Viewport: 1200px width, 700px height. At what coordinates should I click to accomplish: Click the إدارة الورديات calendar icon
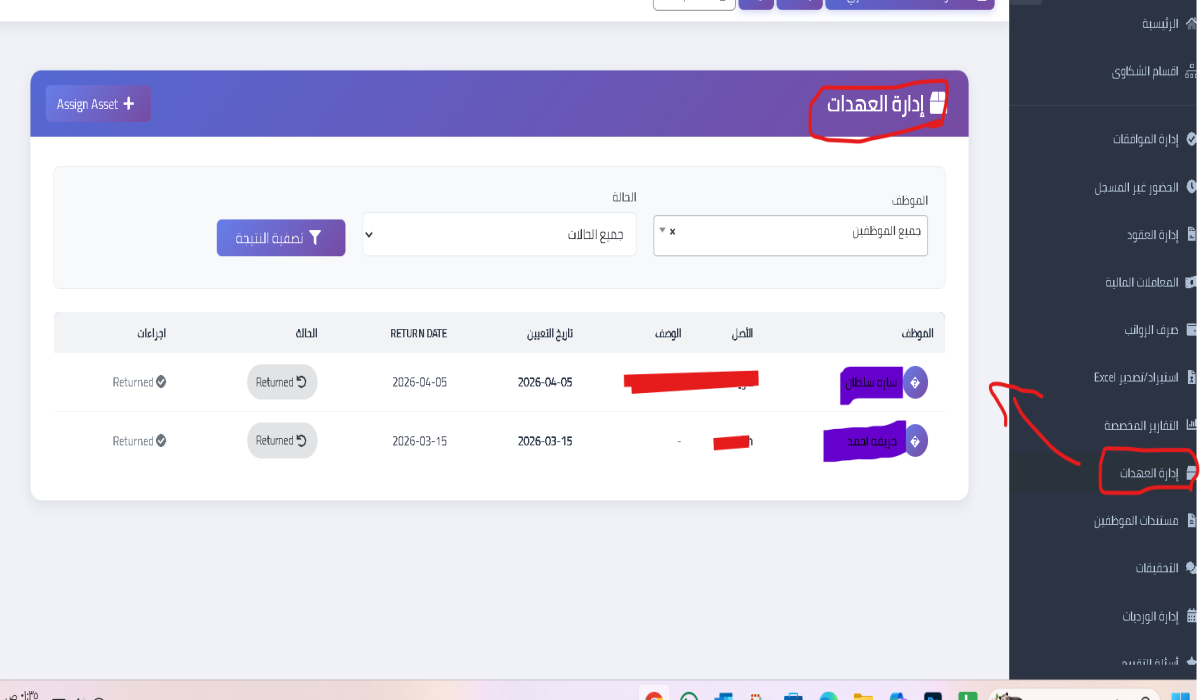(x=1190, y=616)
